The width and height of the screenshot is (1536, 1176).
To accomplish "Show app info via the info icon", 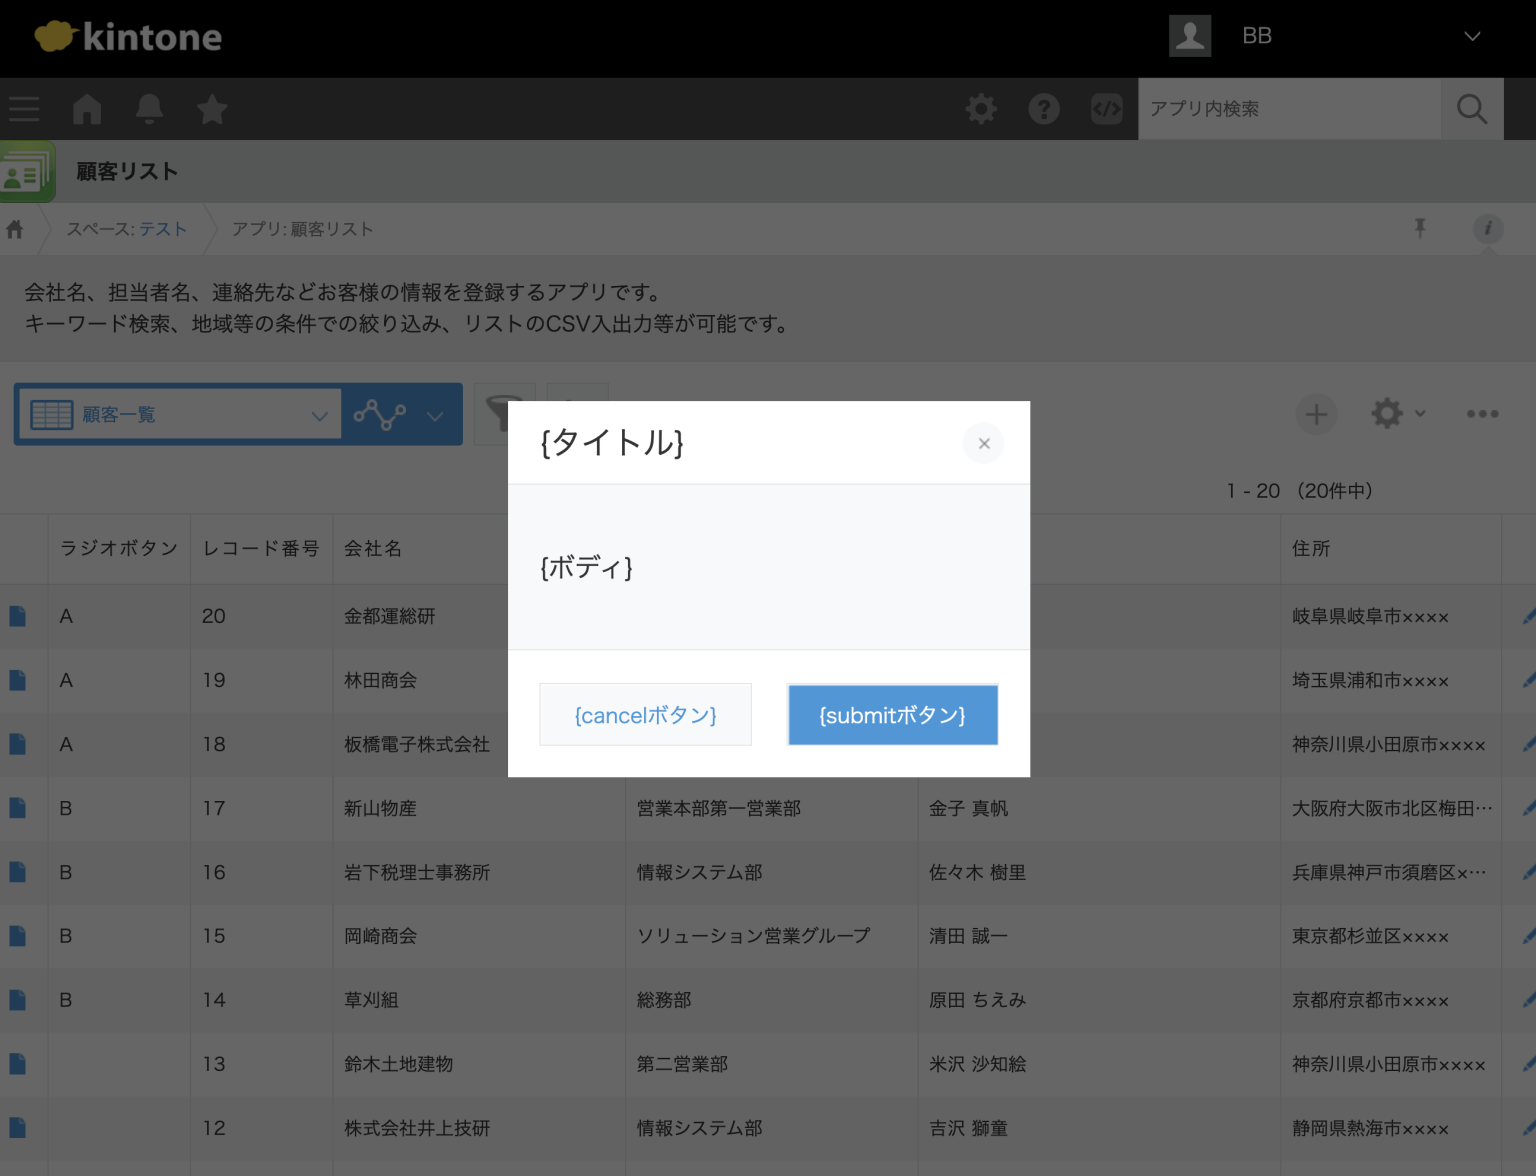I will click(x=1487, y=228).
